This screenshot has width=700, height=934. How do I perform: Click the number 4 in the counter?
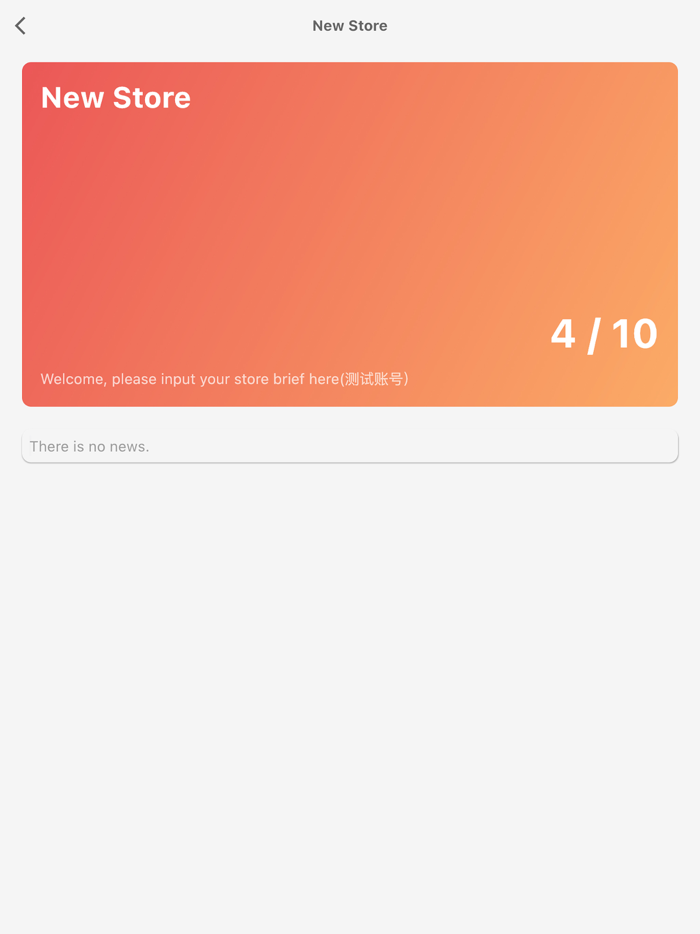click(563, 334)
